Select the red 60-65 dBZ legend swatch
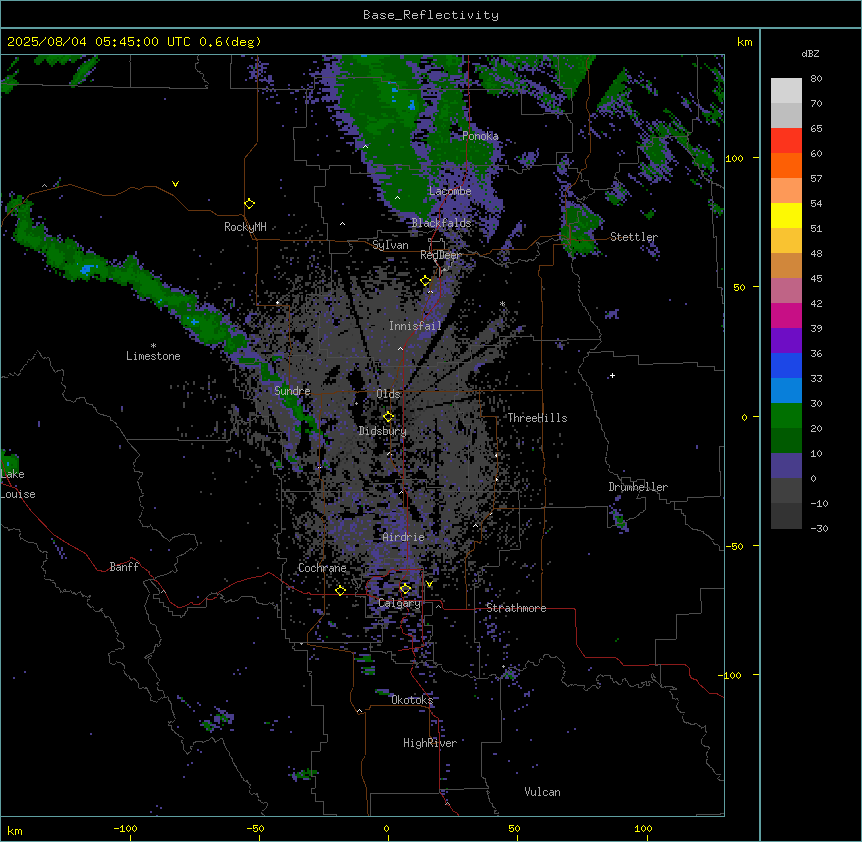This screenshot has height=842, width=862. 786,140
